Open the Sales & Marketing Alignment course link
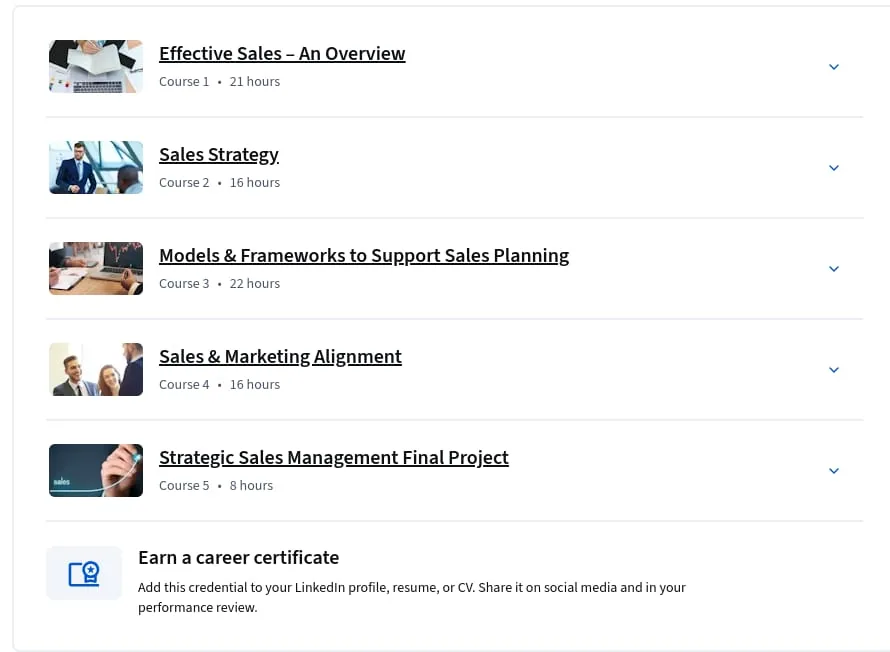Image resolution: width=890 pixels, height=652 pixels. point(280,357)
